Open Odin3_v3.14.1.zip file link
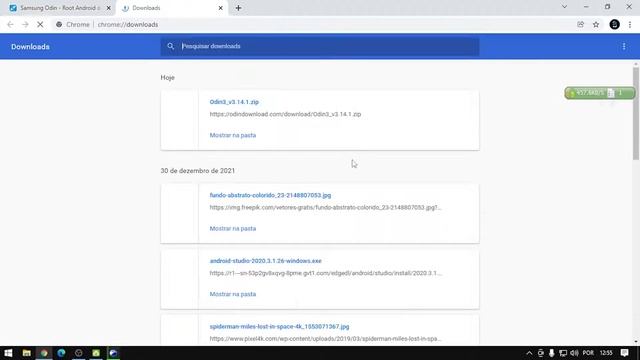640x360 pixels. click(234, 102)
